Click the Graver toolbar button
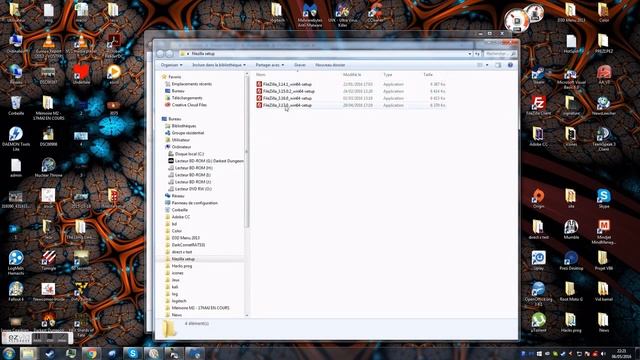This screenshot has height=360, width=640. click(300, 65)
